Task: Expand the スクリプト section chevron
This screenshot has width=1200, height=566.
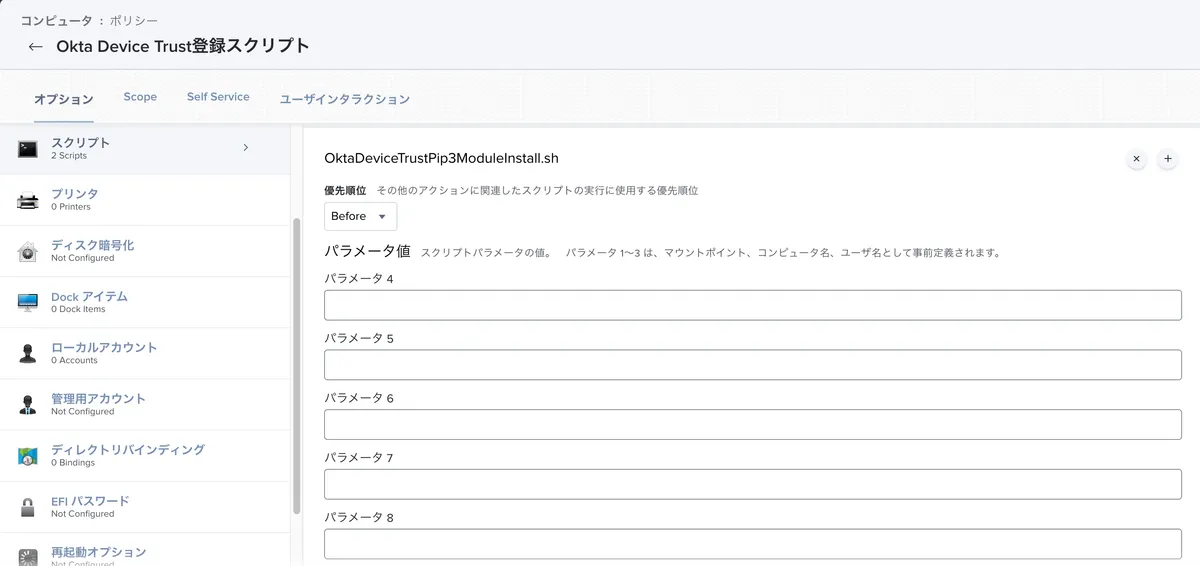Action: click(x=246, y=148)
